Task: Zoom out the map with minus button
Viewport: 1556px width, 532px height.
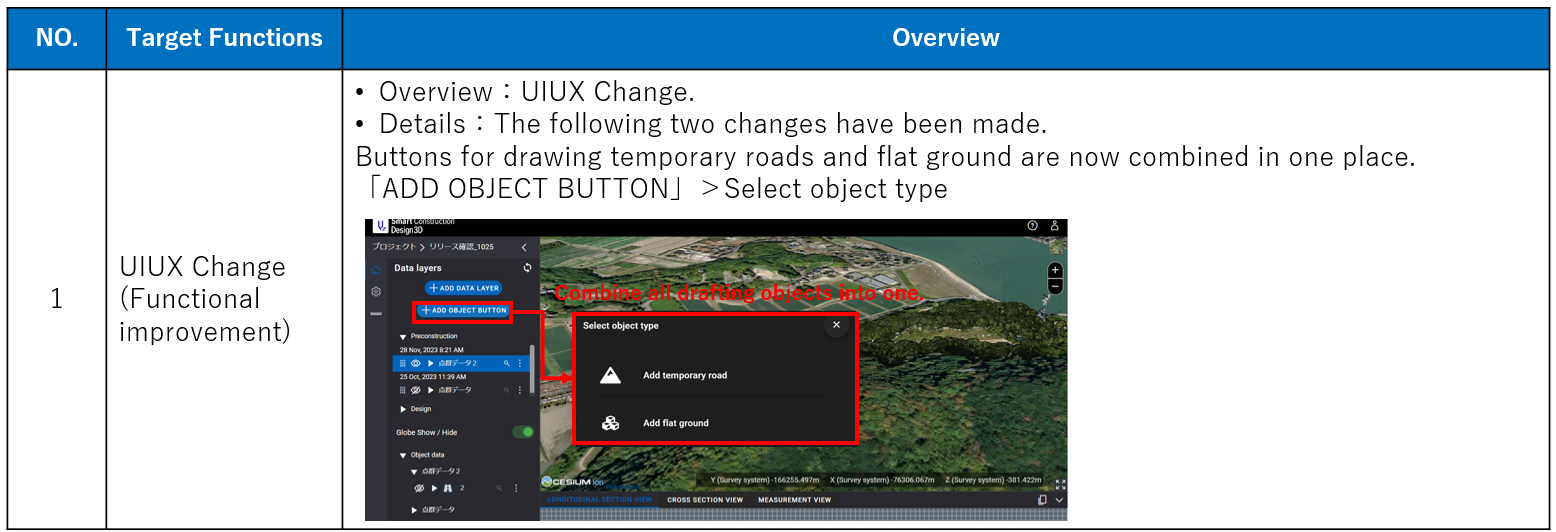Action: click(1055, 286)
